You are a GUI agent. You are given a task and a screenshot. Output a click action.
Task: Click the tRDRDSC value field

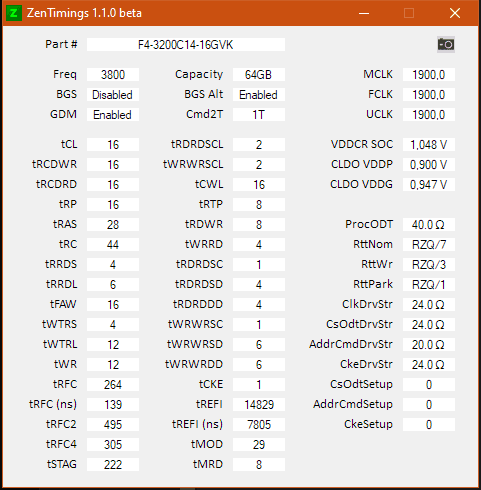click(x=259, y=264)
